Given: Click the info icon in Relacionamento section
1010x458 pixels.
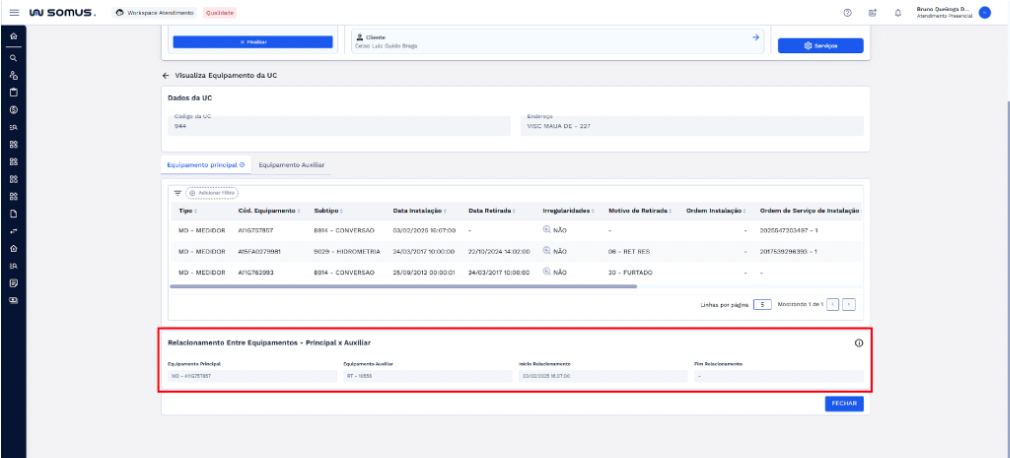Looking at the screenshot, I should point(859,343).
